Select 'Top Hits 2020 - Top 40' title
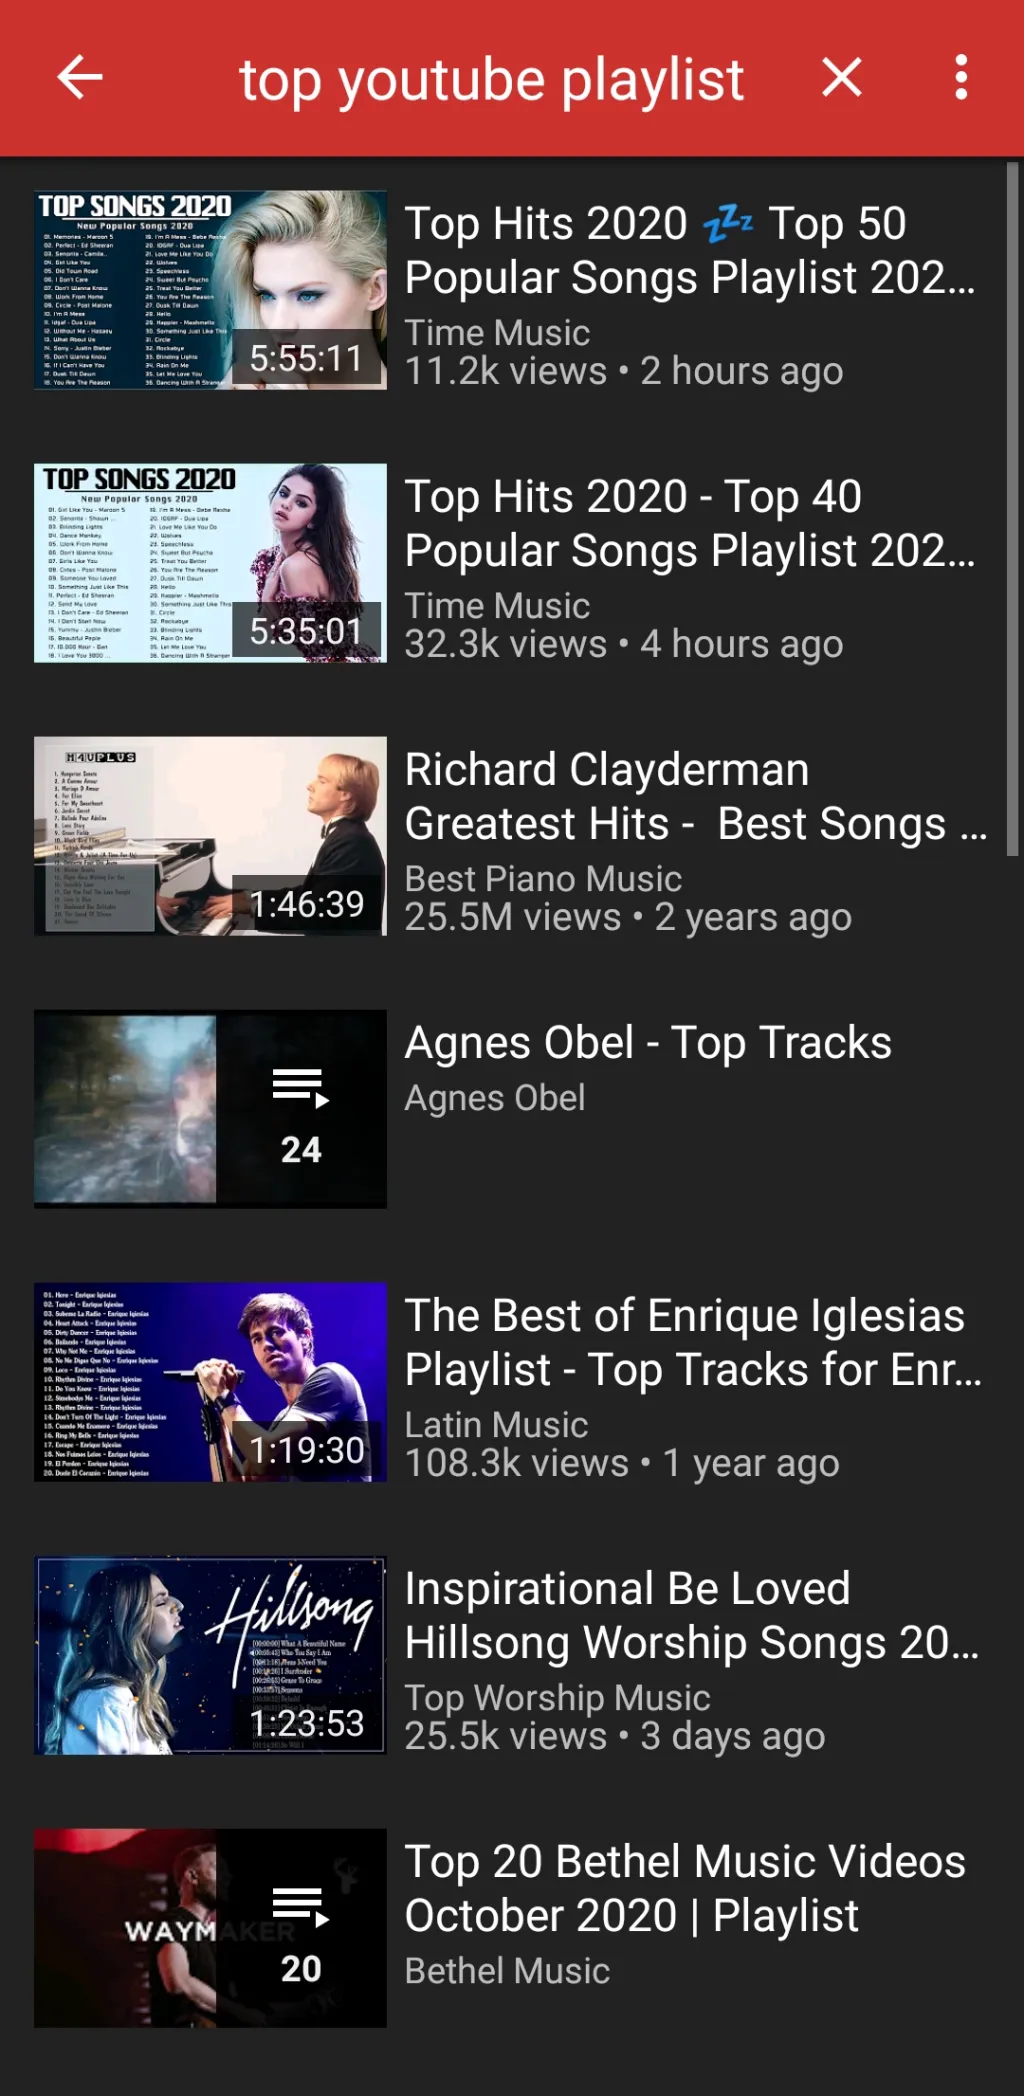 click(x=690, y=523)
